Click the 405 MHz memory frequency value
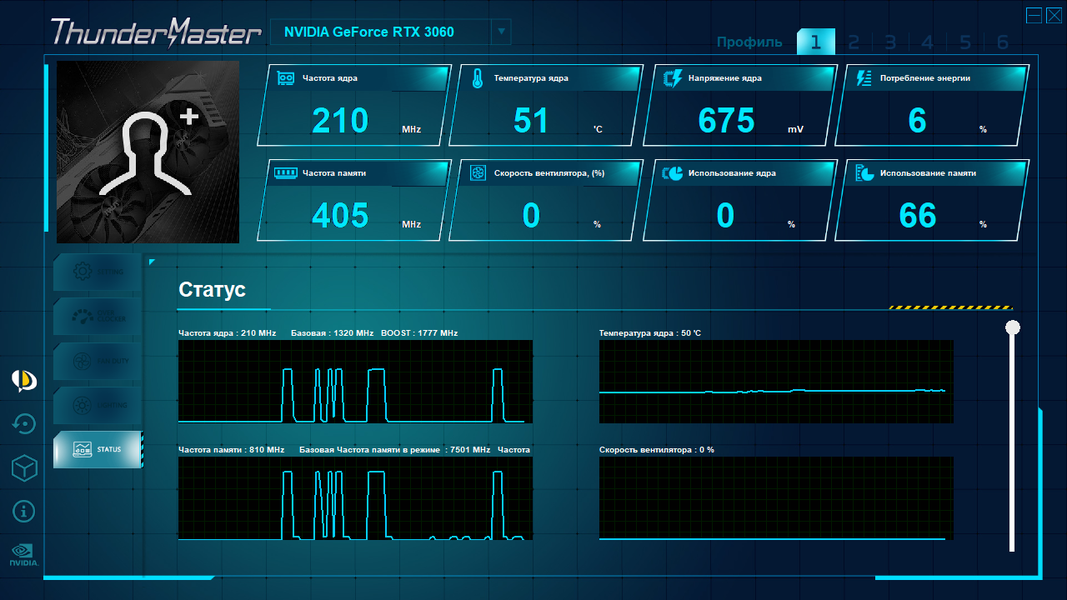The width and height of the screenshot is (1067, 600). pyautogui.click(x=340, y=216)
